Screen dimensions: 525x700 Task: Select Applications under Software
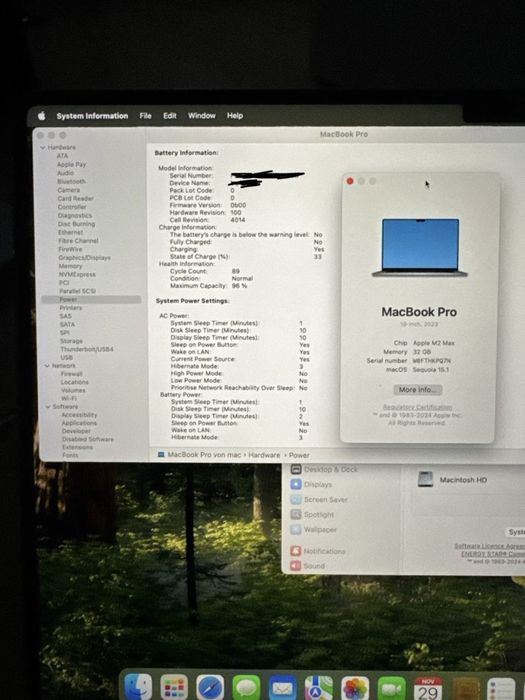click(x=79, y=423)
